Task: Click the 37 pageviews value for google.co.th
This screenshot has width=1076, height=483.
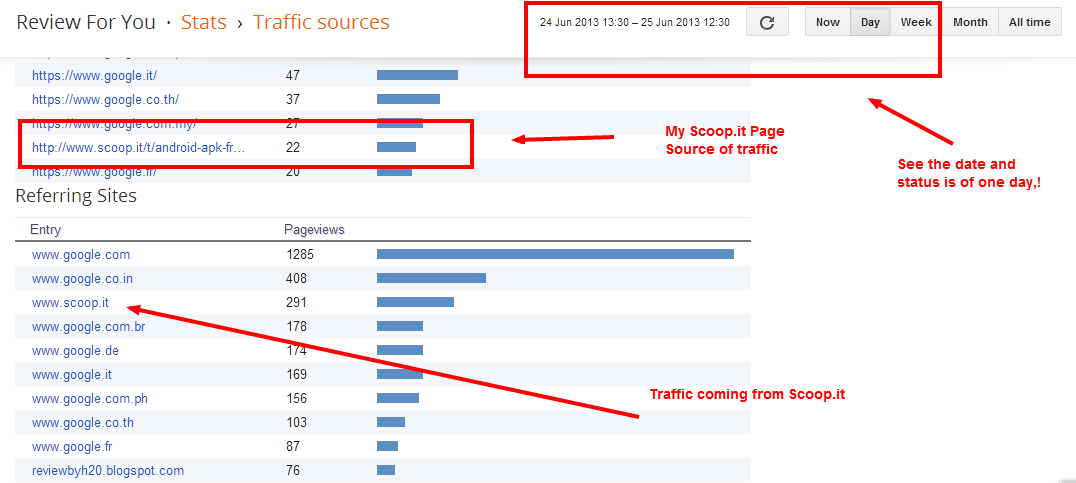Action: click(293, 99)
